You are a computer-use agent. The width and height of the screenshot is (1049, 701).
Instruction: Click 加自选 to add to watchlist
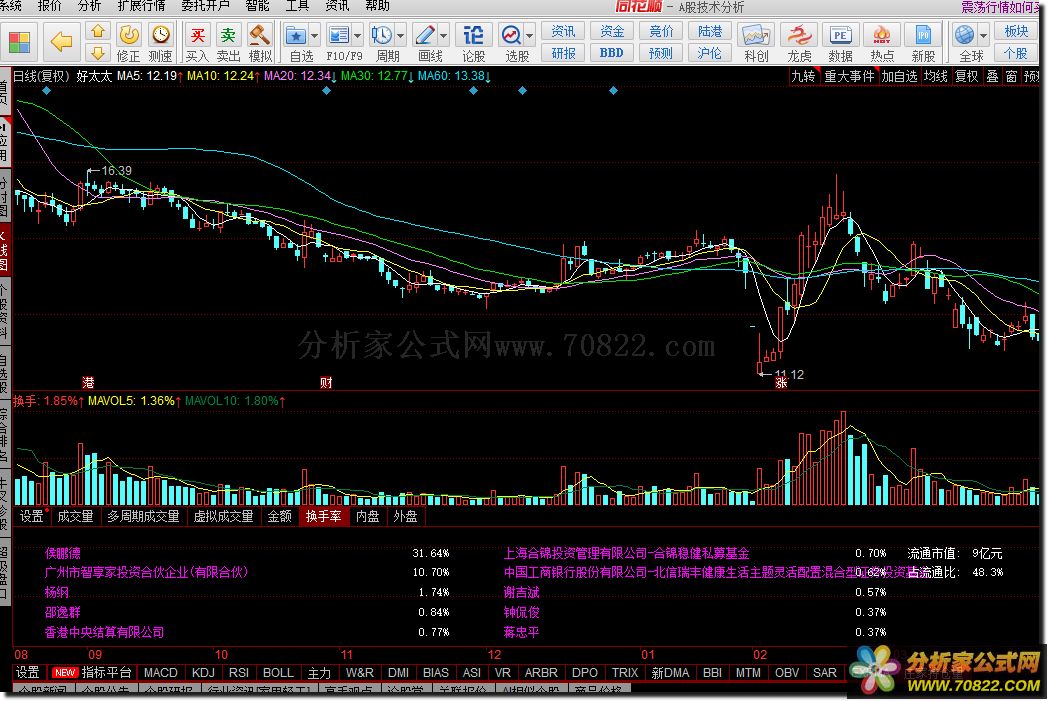(x=899, y=76)
